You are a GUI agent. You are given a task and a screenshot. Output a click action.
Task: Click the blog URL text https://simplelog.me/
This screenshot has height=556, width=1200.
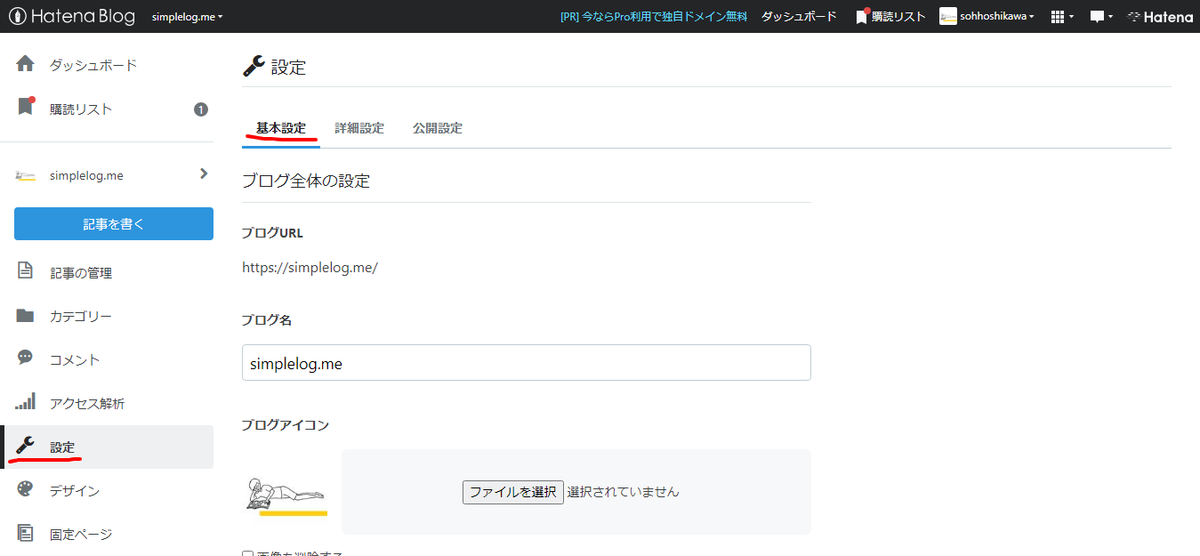click(x=310, y=268)
